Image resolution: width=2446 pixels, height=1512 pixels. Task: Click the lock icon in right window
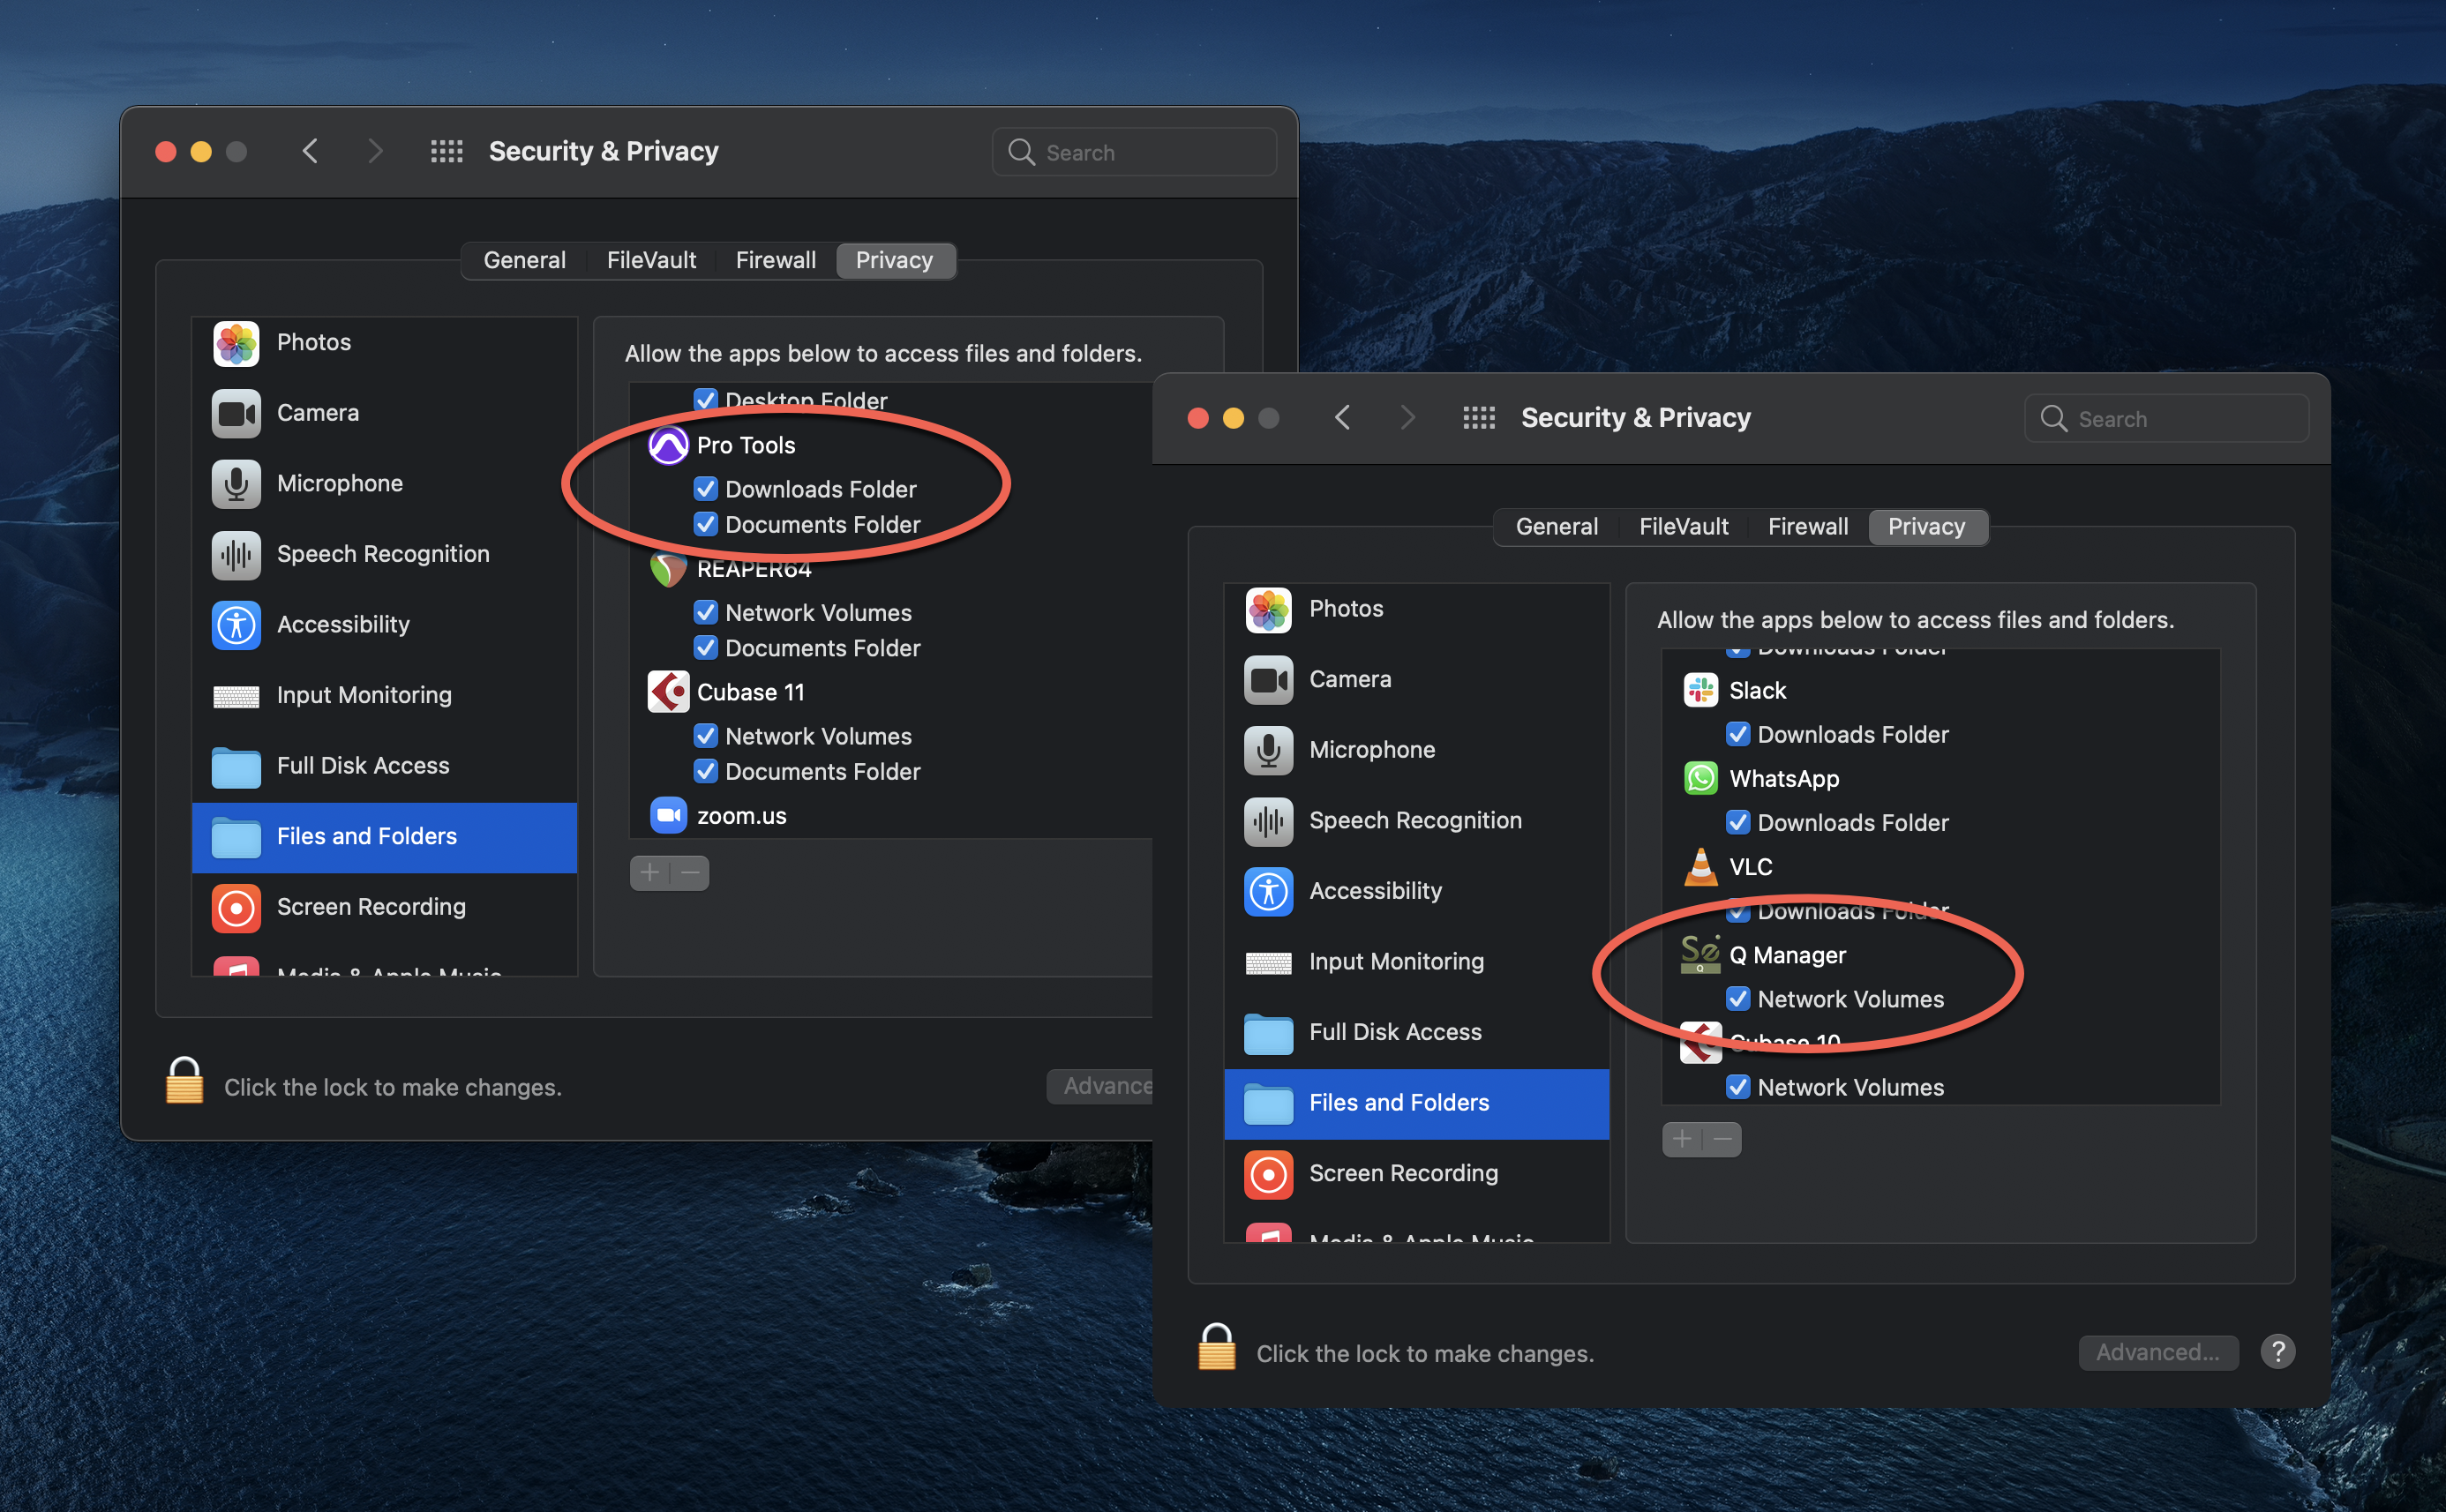[x=1216, y=1348]
